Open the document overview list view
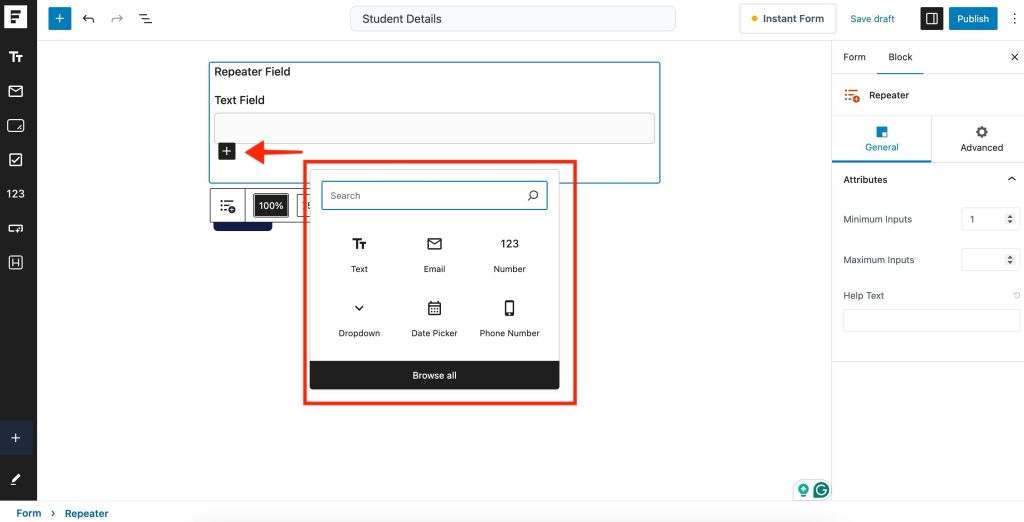This screenshot has width=1024, height=522. pos(145,19)
